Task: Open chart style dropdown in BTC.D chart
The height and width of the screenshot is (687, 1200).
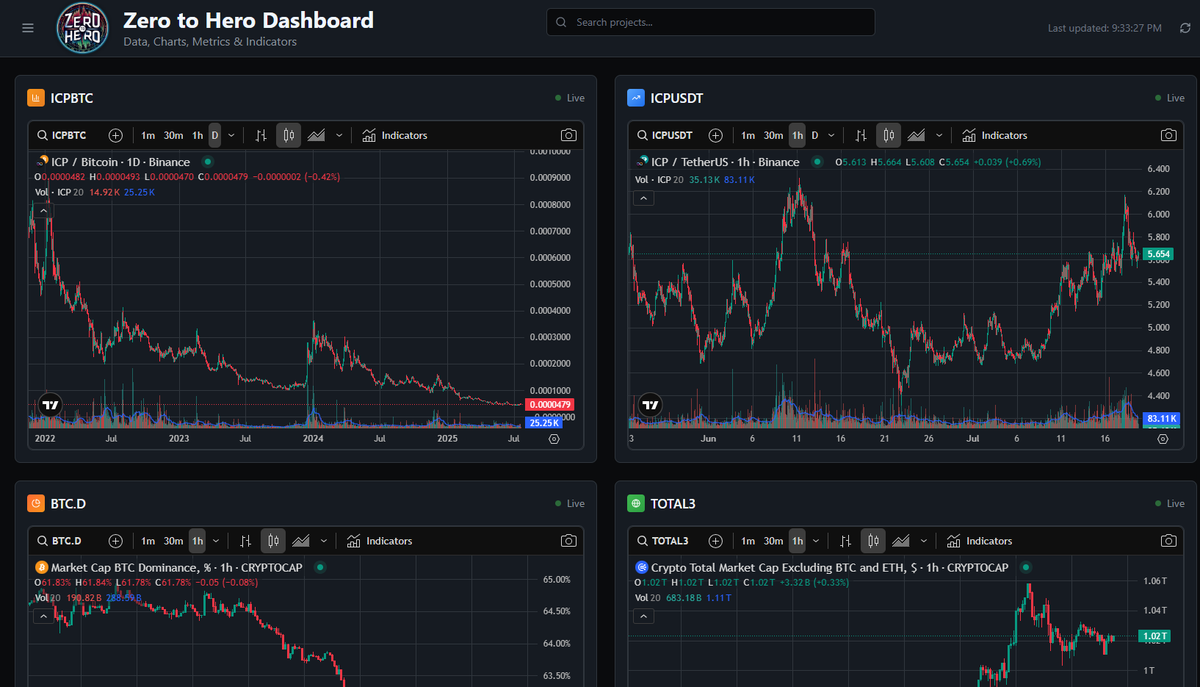Action: click(x=324, y=541)
